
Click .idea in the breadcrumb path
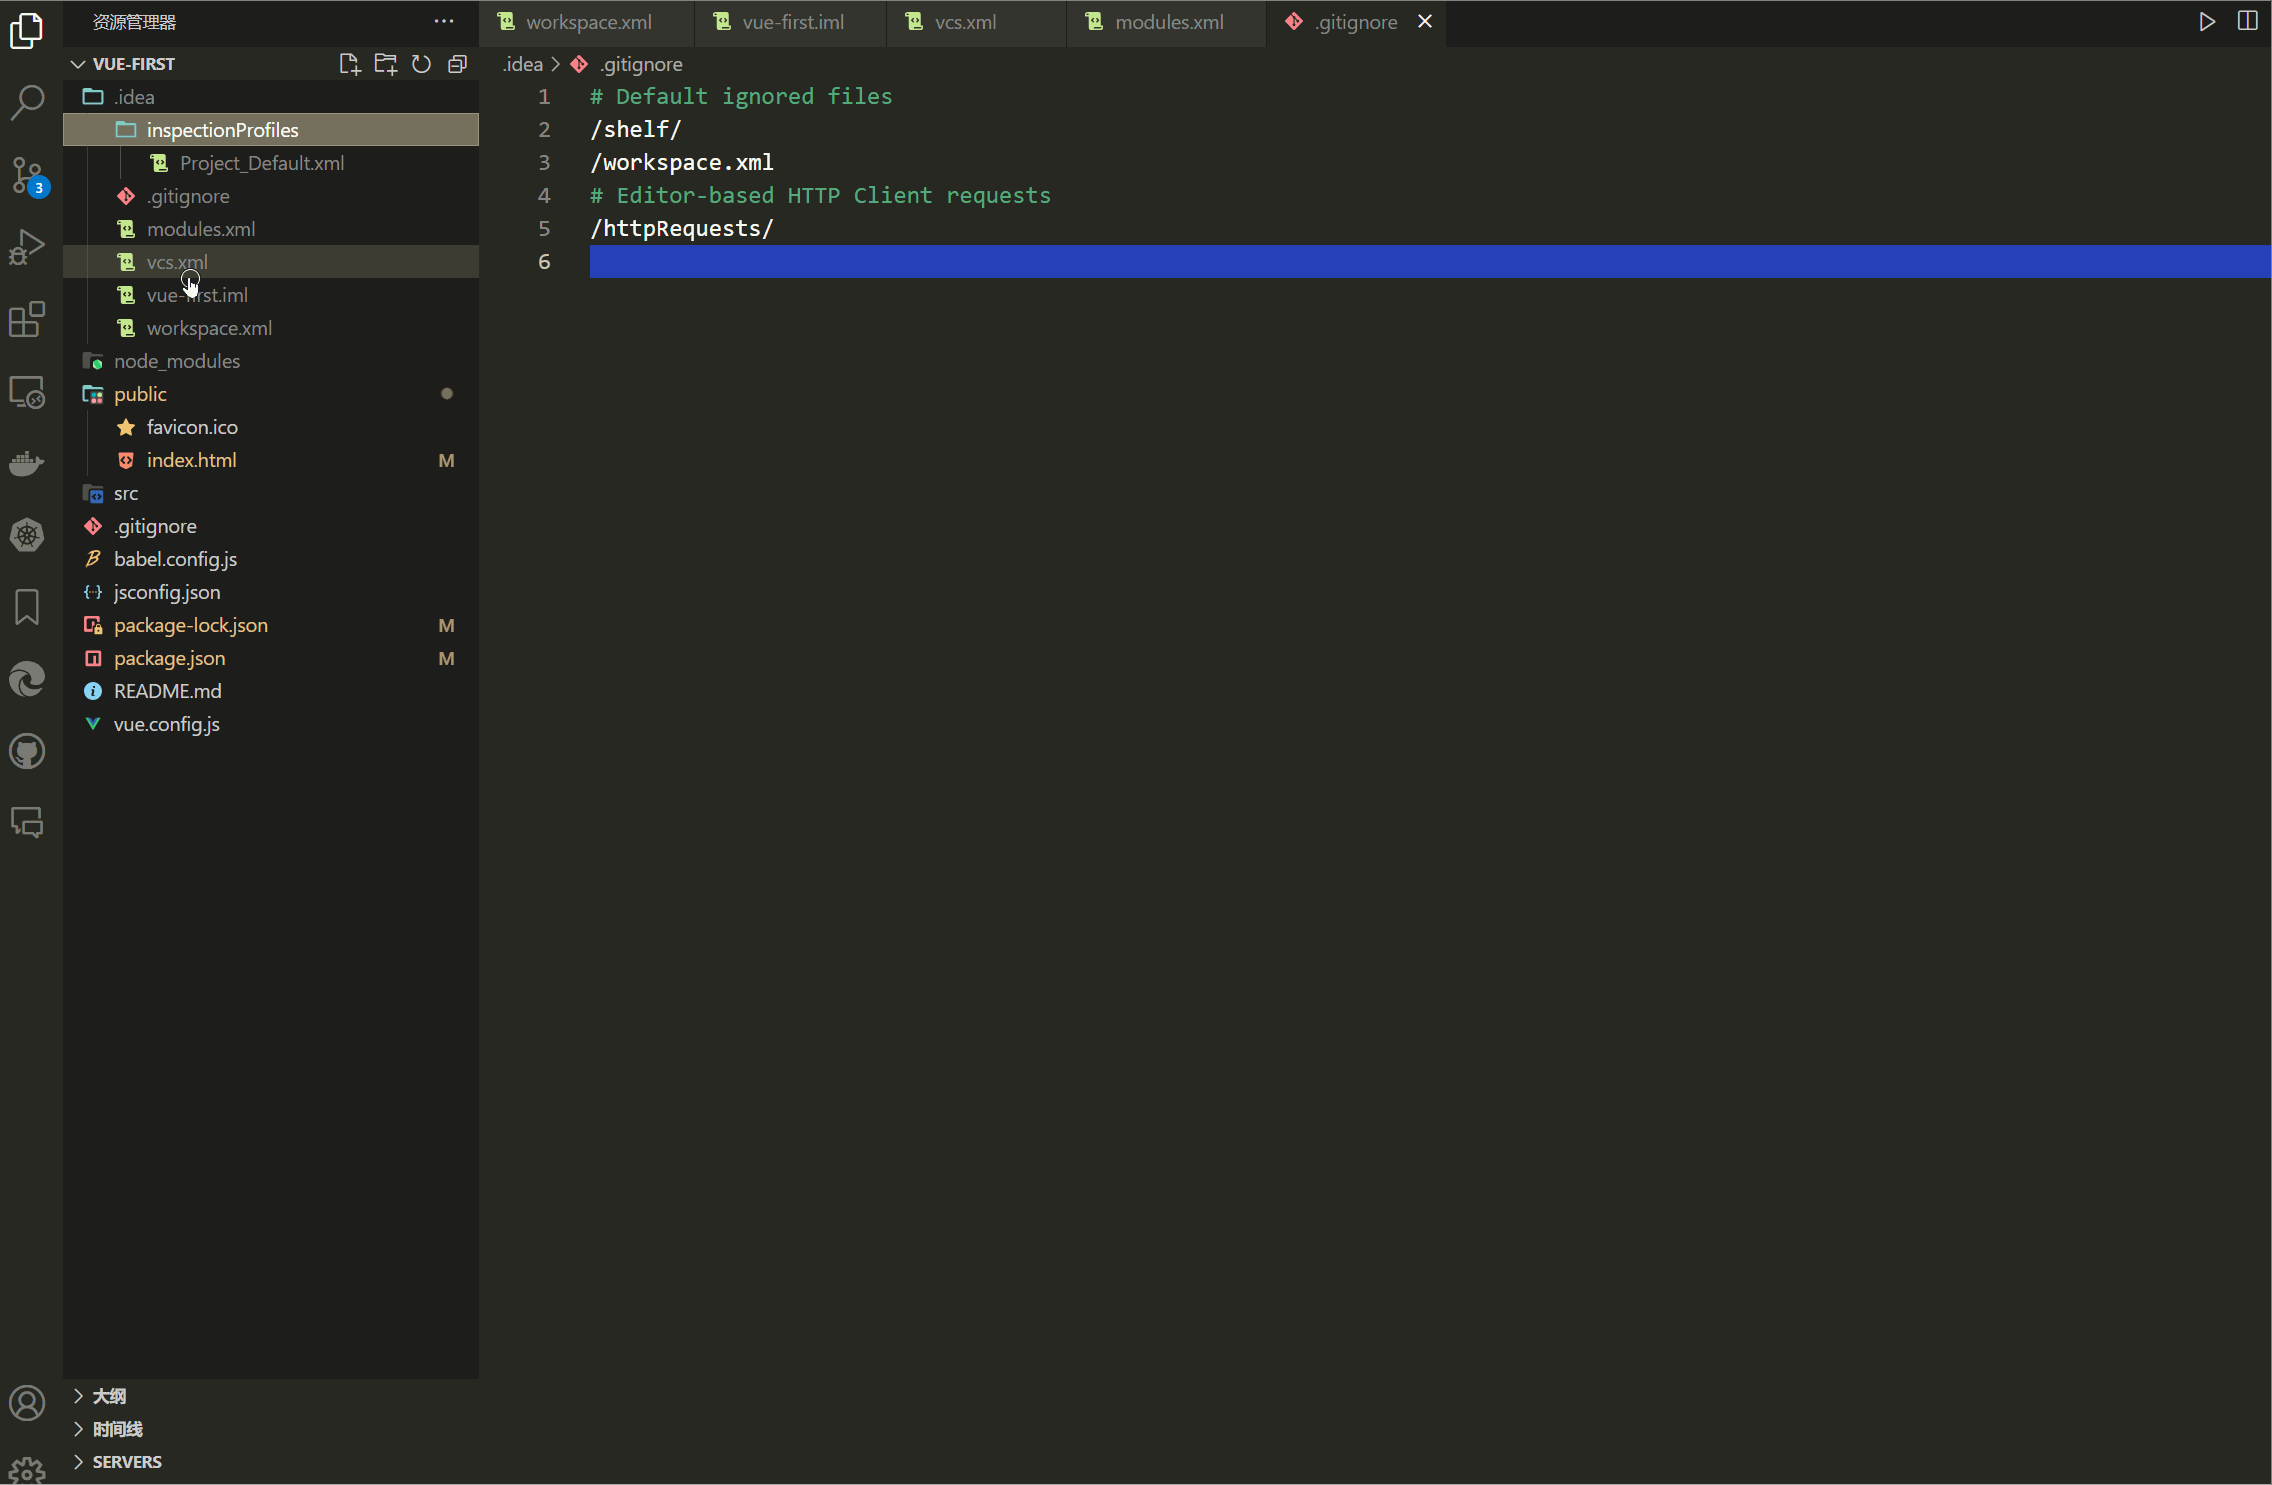[x=523, y=64]
